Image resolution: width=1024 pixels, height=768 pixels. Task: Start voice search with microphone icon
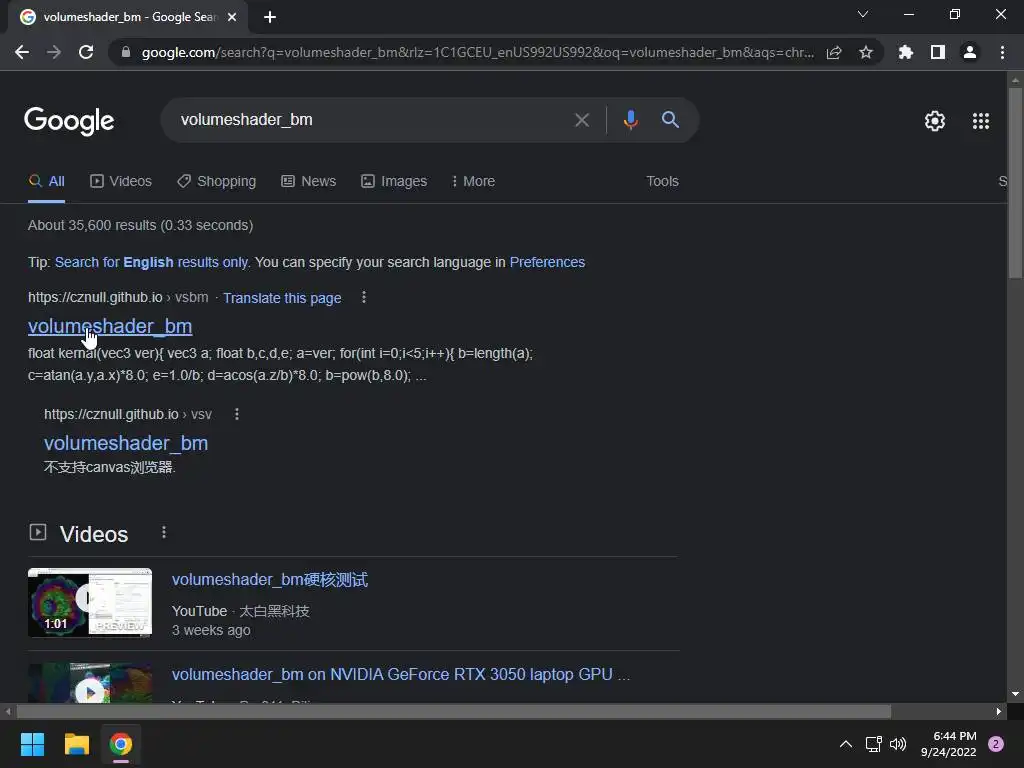(x=630, y=120)
